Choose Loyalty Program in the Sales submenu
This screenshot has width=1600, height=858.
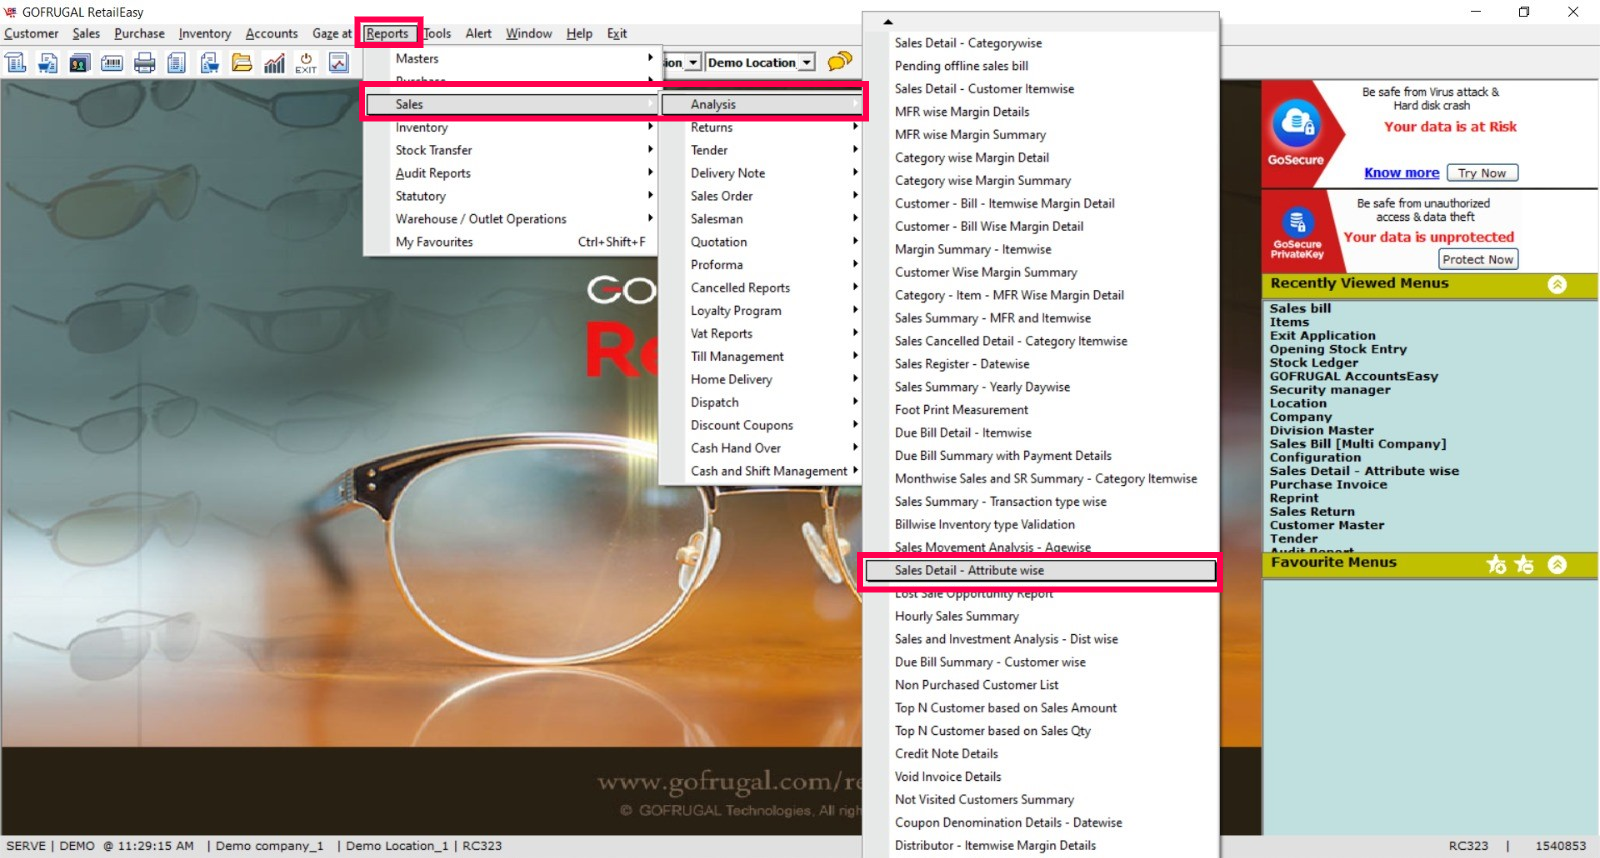pos(761,311)
